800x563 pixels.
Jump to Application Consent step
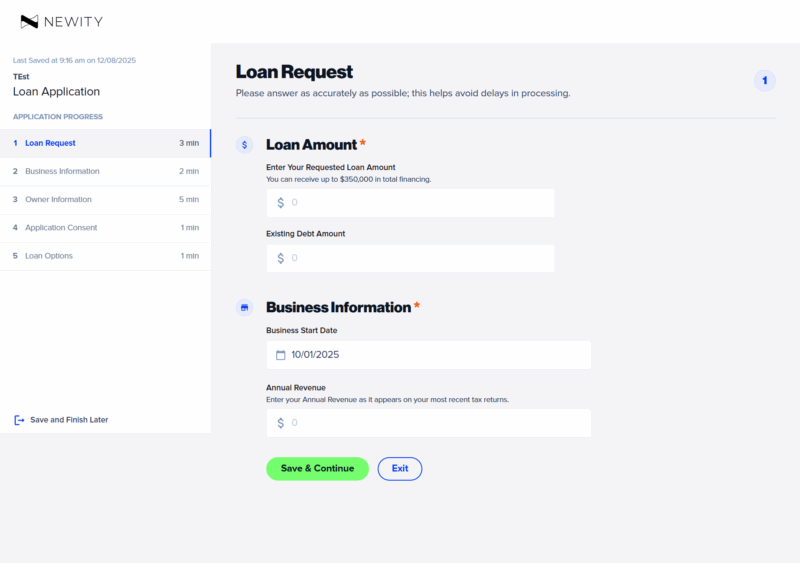[x=61, y=227]
